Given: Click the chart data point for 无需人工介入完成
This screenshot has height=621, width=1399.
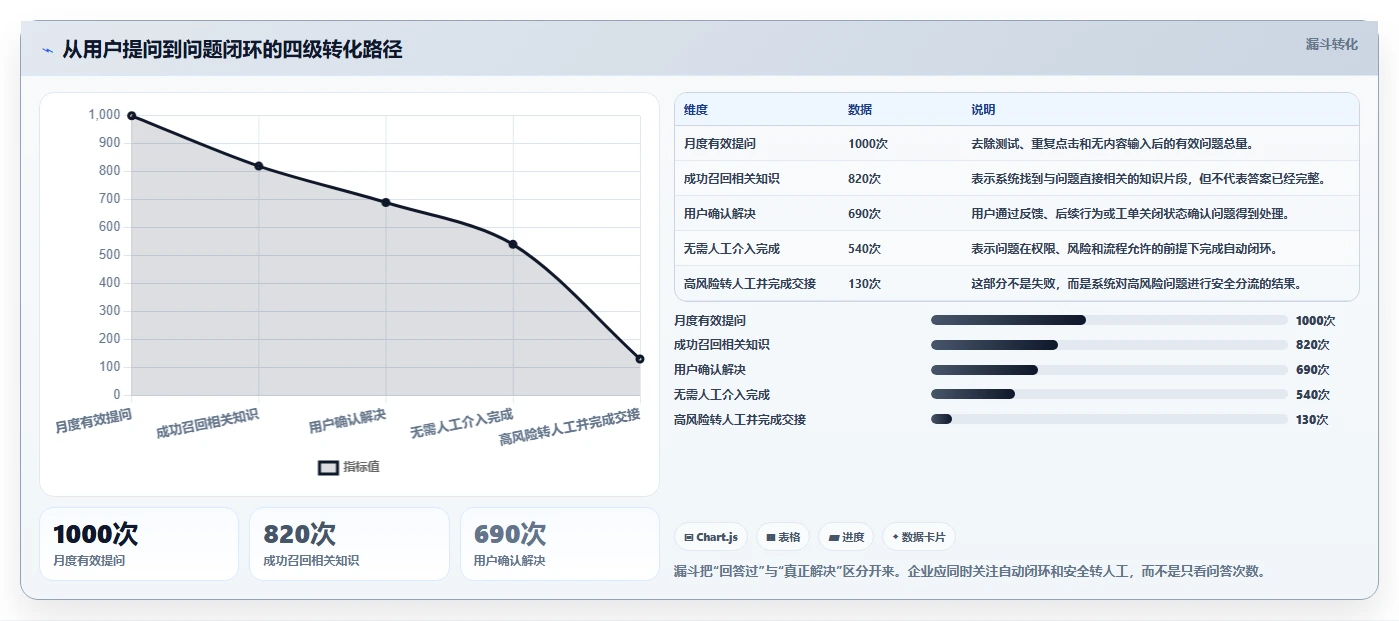Looking at the screenshot, I should pos(513,244).
